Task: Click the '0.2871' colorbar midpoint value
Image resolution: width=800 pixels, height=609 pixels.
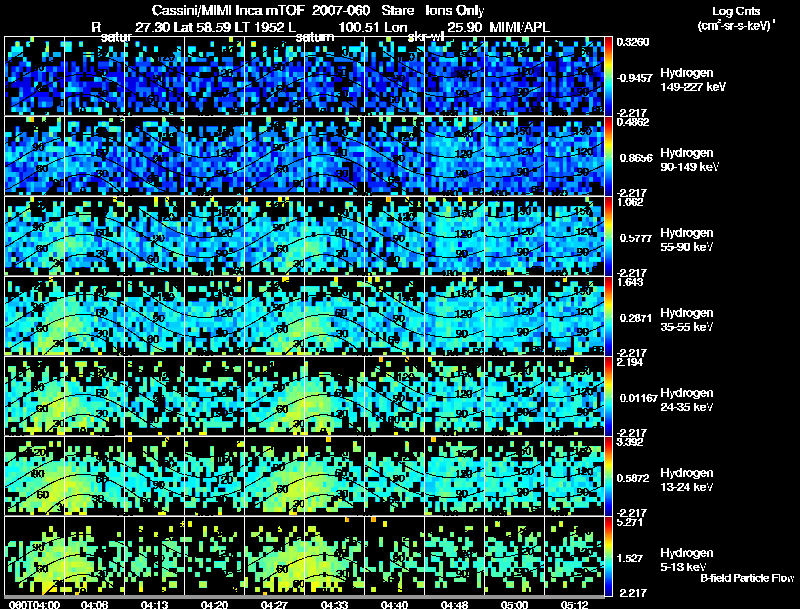Action: [635, 318]
